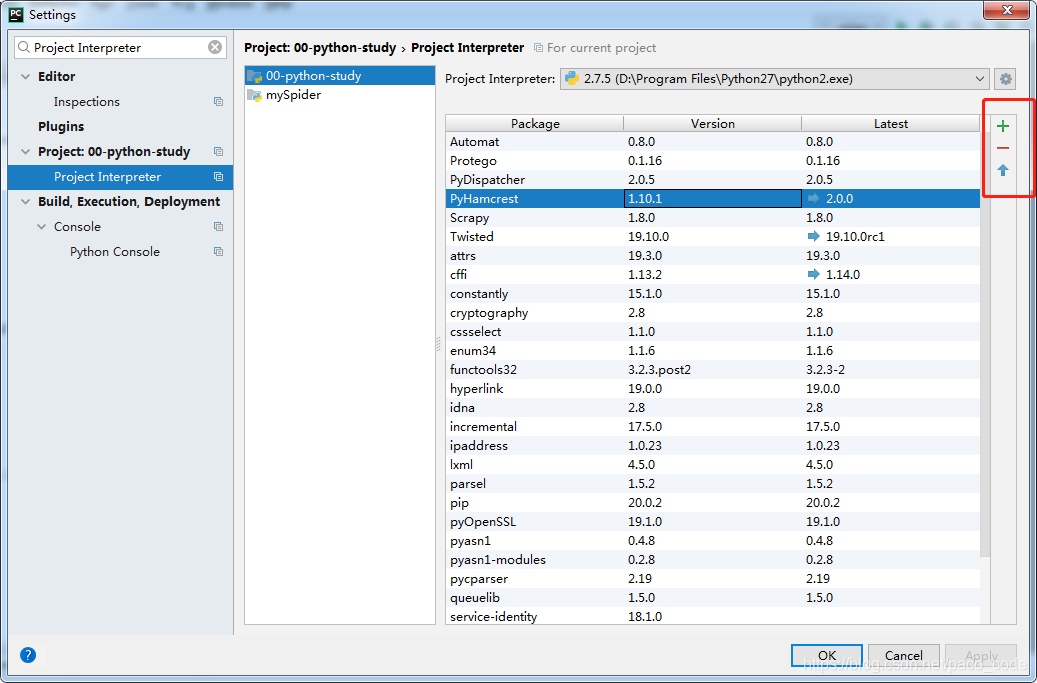The width and height of the screenshot is (1037, 683).
Task: Click the magnifier icon in search box
Action: [x=24, y=47]
